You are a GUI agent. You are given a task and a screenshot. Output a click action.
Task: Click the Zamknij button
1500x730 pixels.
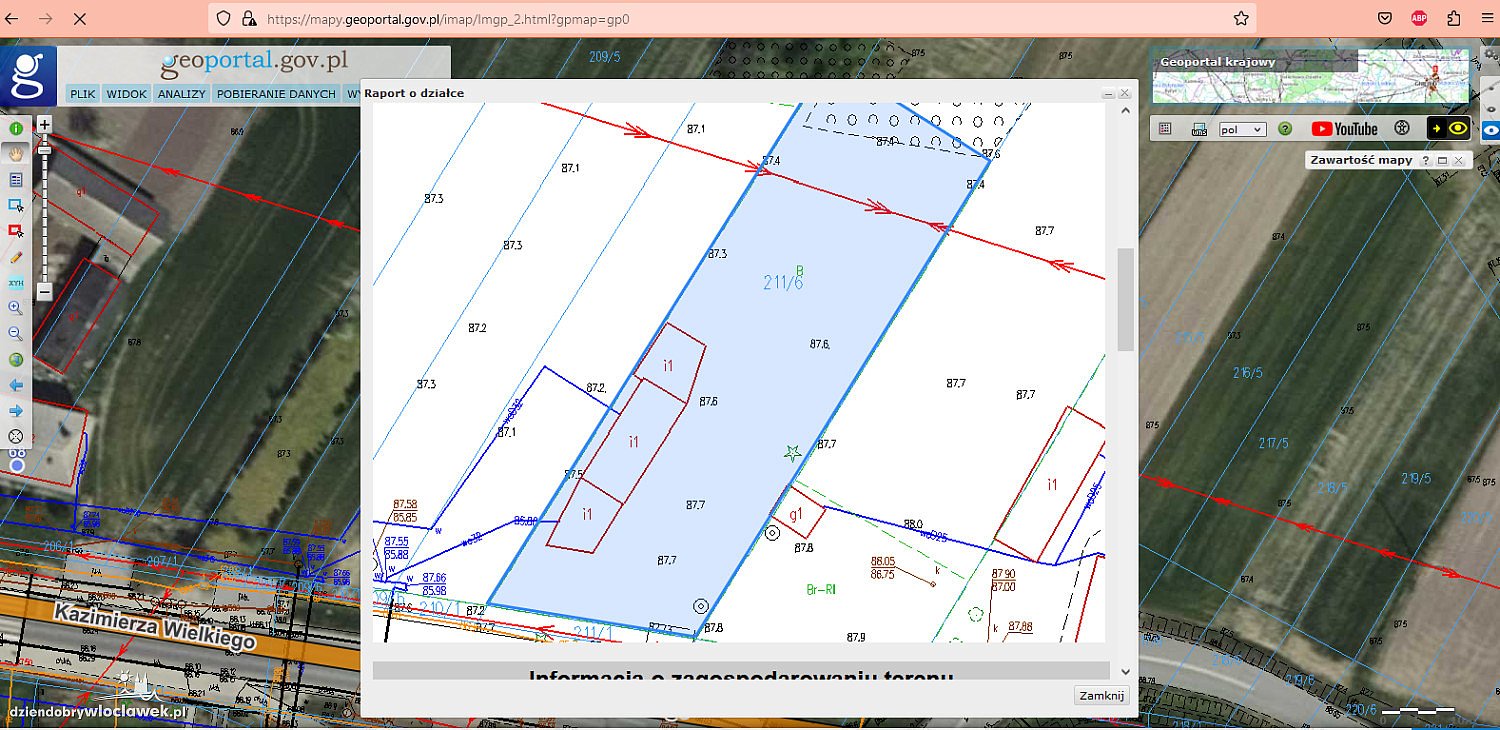click(1101, 696)
